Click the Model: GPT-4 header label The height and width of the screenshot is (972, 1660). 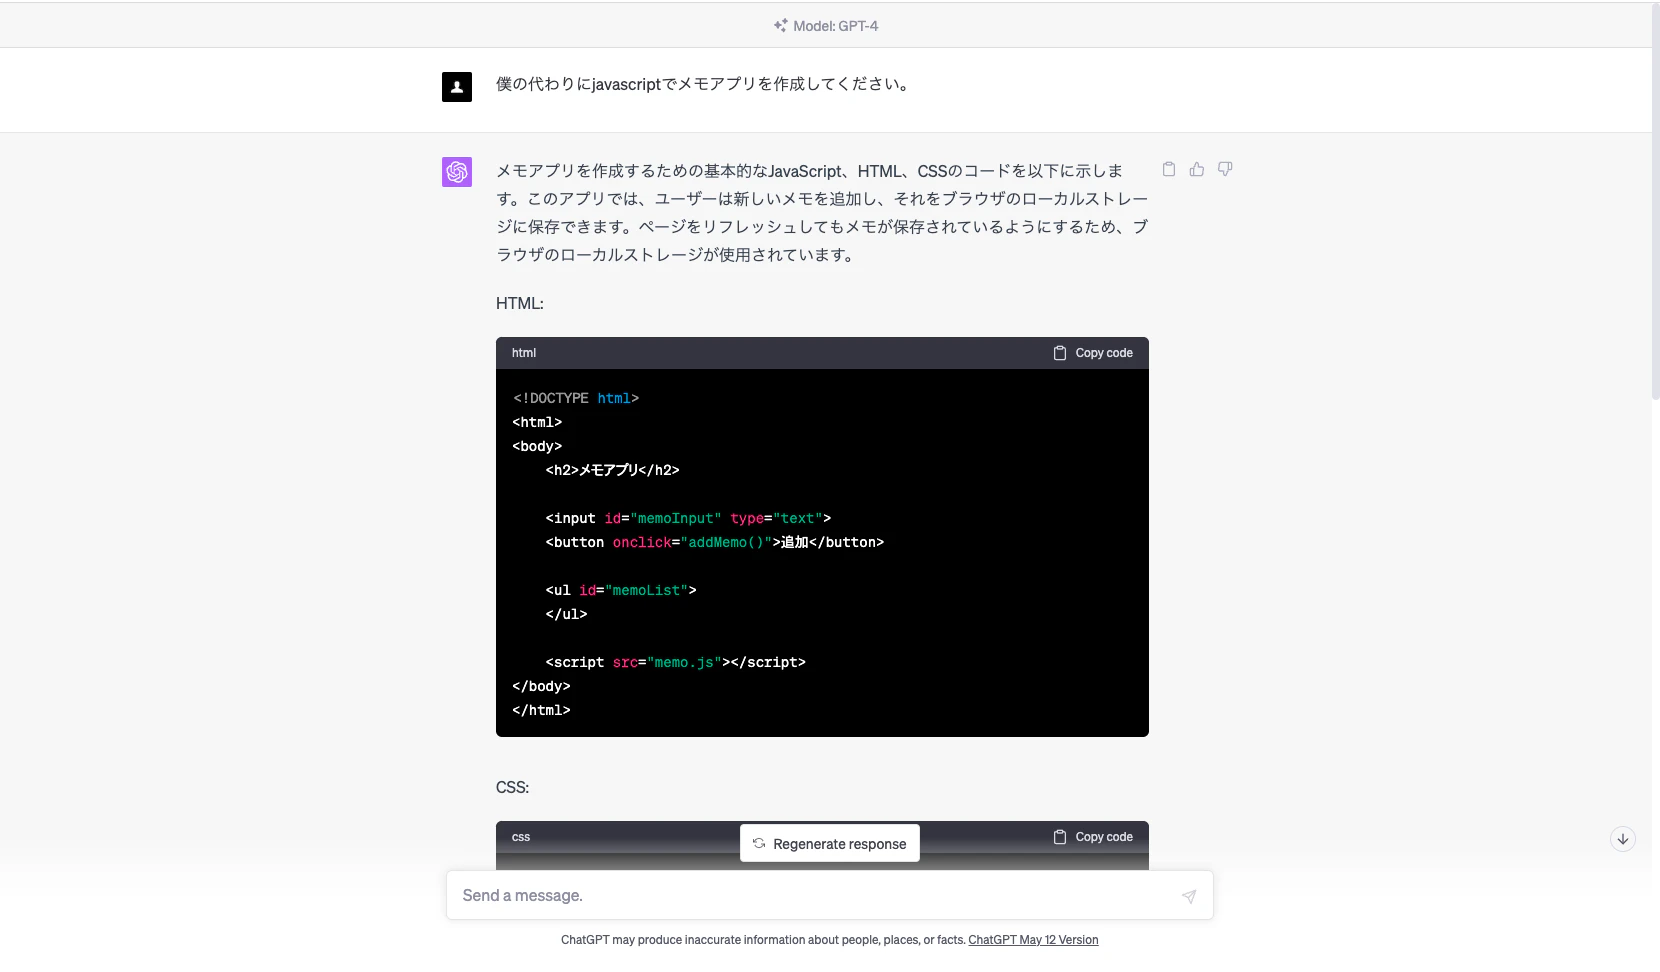[x=834, y=25]
